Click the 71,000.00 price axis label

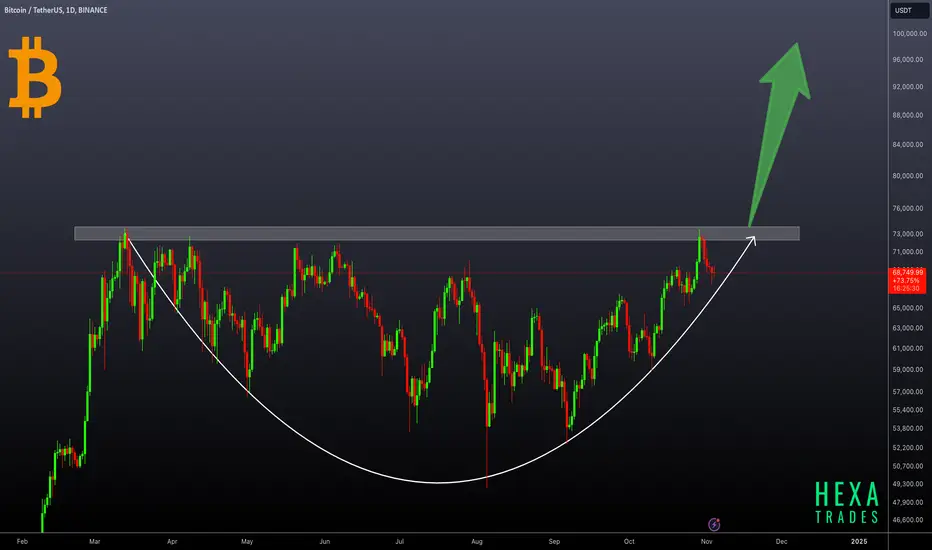(908, 252)
